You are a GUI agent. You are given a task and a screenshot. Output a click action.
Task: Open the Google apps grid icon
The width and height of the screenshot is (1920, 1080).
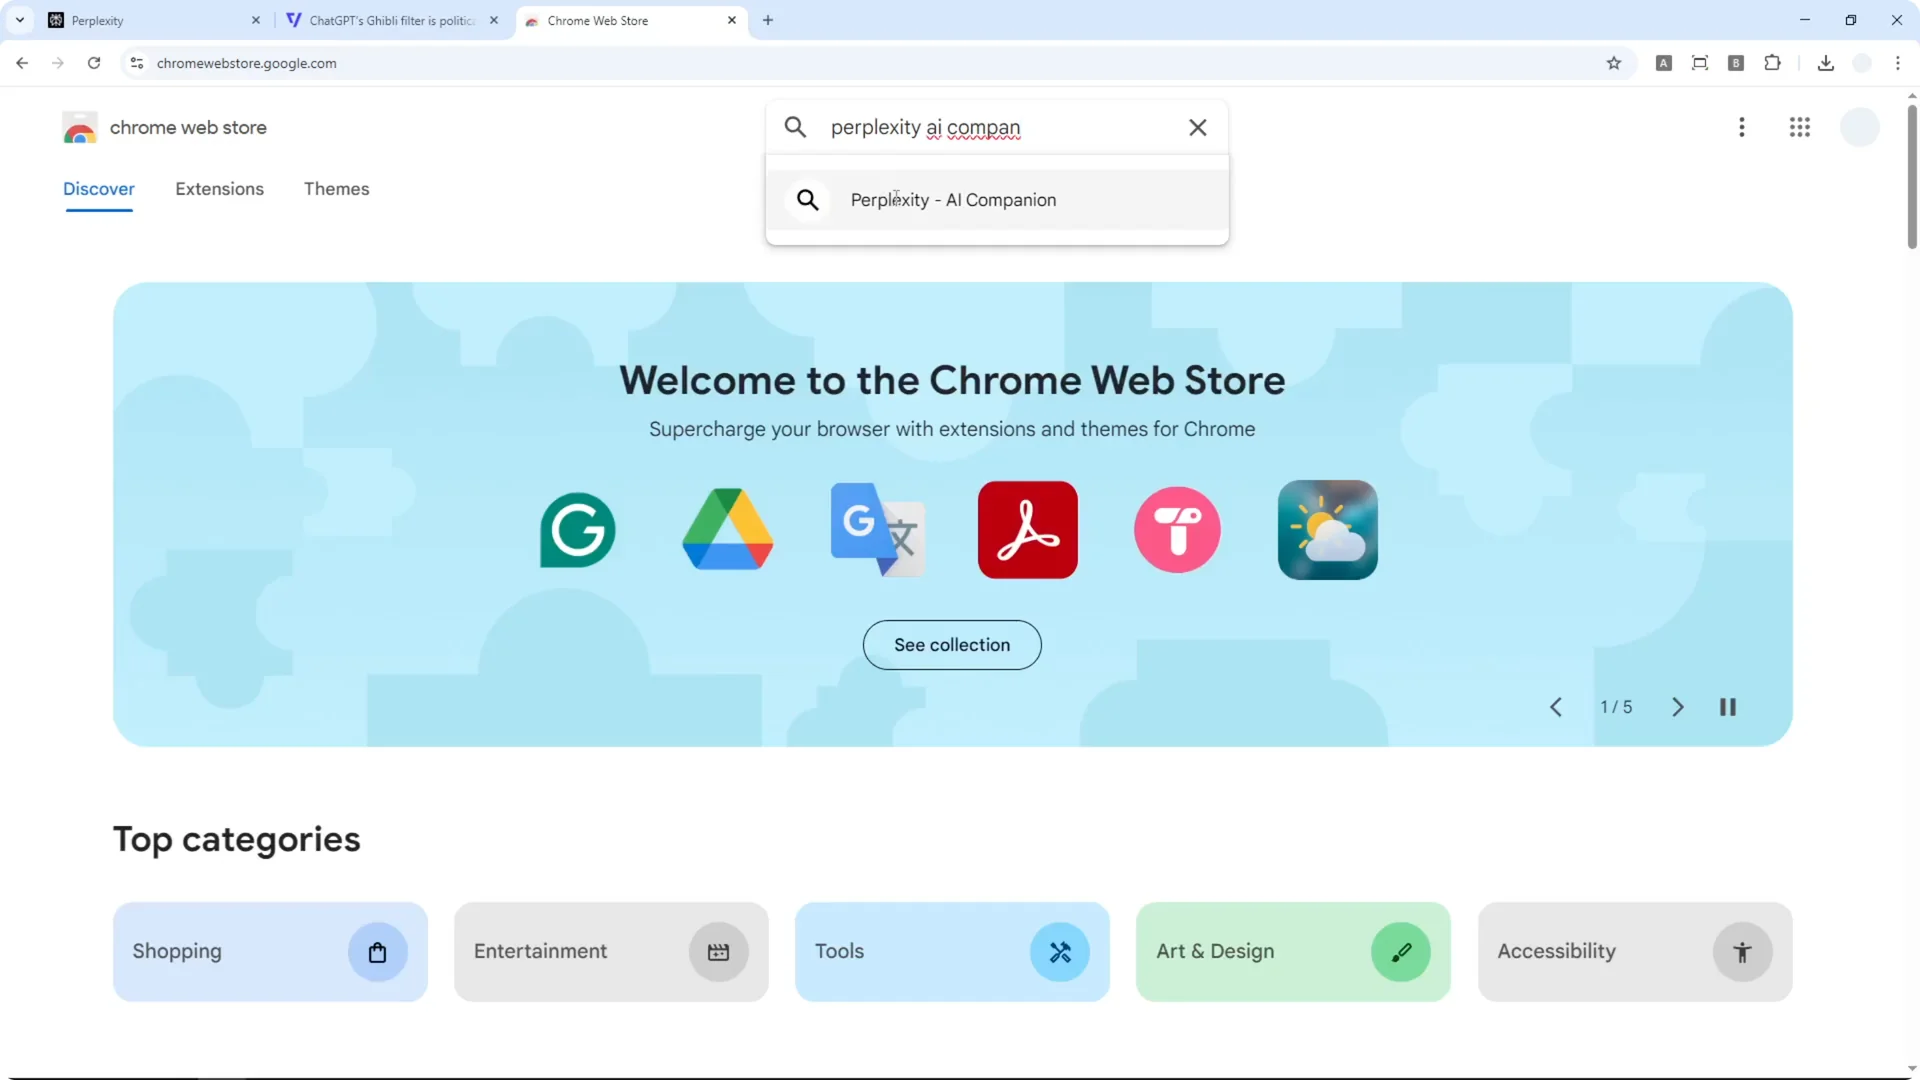click(x=1799, y=127)
